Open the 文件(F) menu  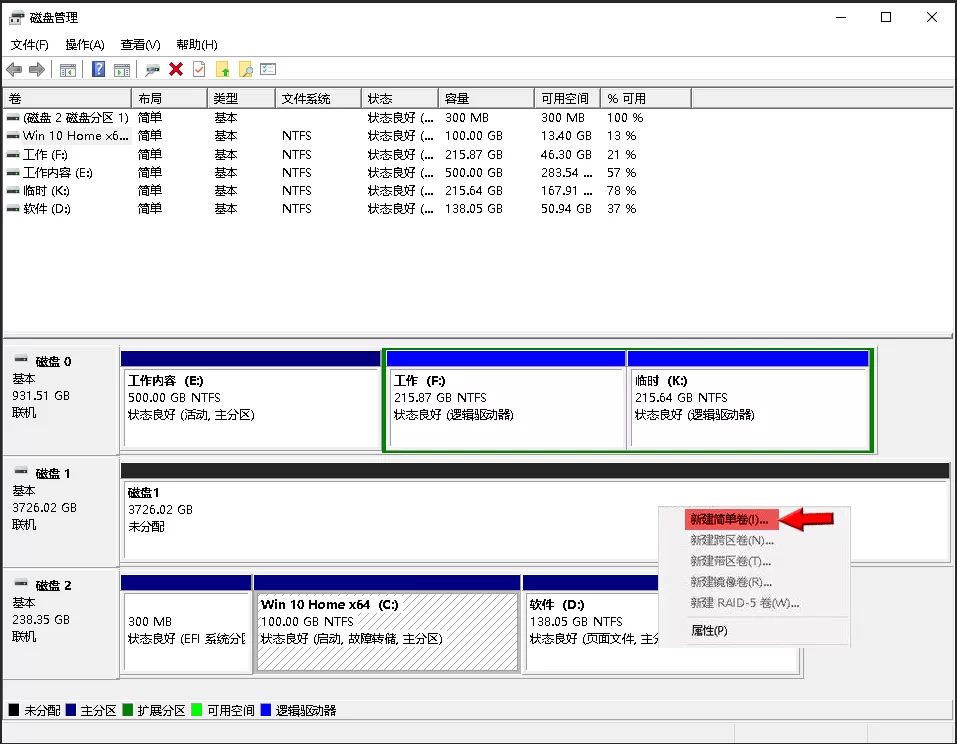29,45
